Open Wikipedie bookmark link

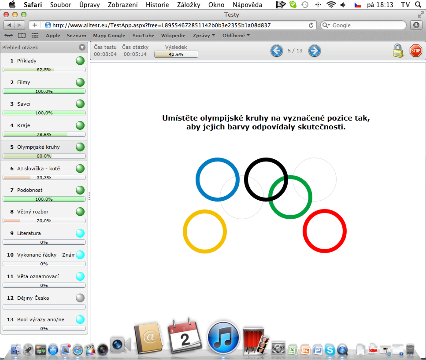pos(173,35)
